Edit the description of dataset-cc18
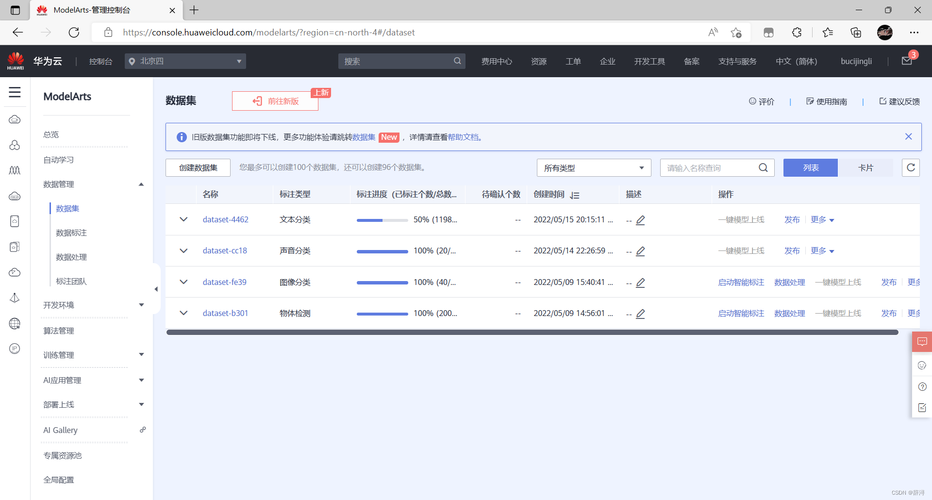The height and width of the screenshot is (500, 932). tap(640, 251)
